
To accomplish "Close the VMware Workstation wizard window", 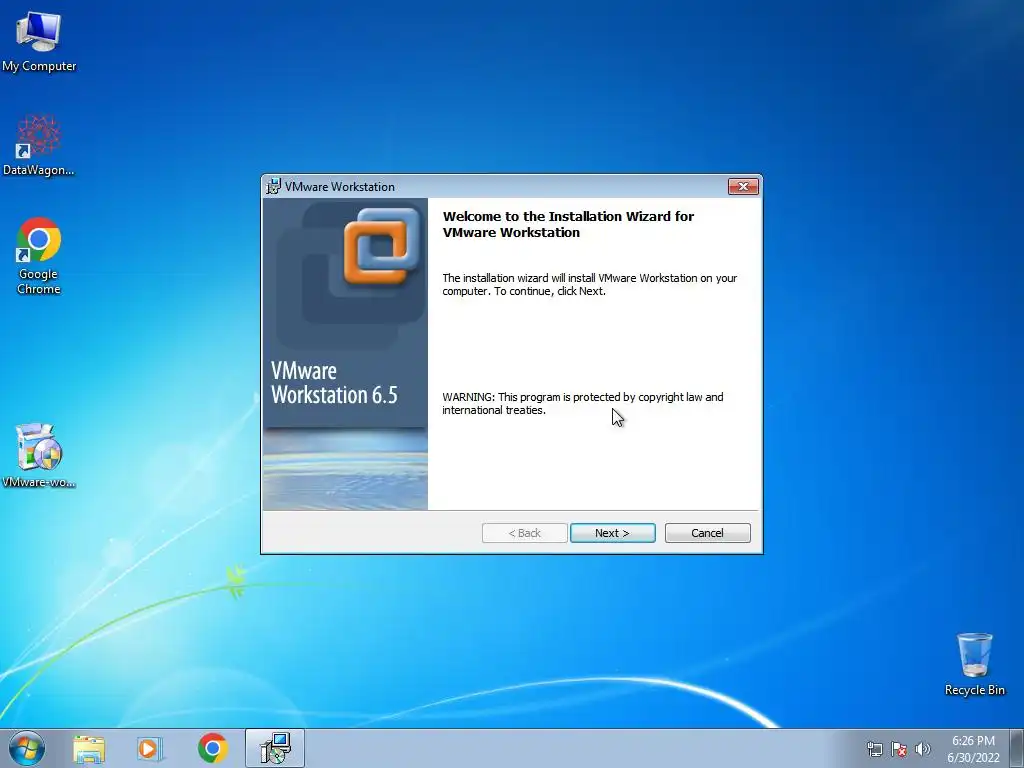I will pyautogui.click(x=743, y=187).
